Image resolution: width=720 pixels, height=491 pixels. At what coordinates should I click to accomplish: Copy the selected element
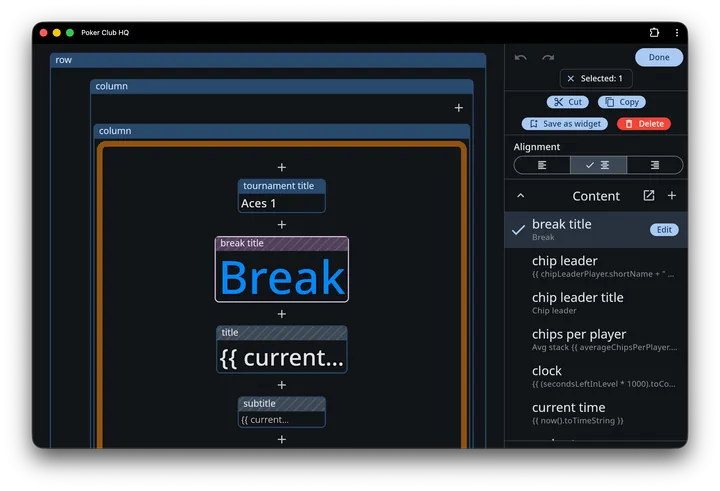coord(622,102)
